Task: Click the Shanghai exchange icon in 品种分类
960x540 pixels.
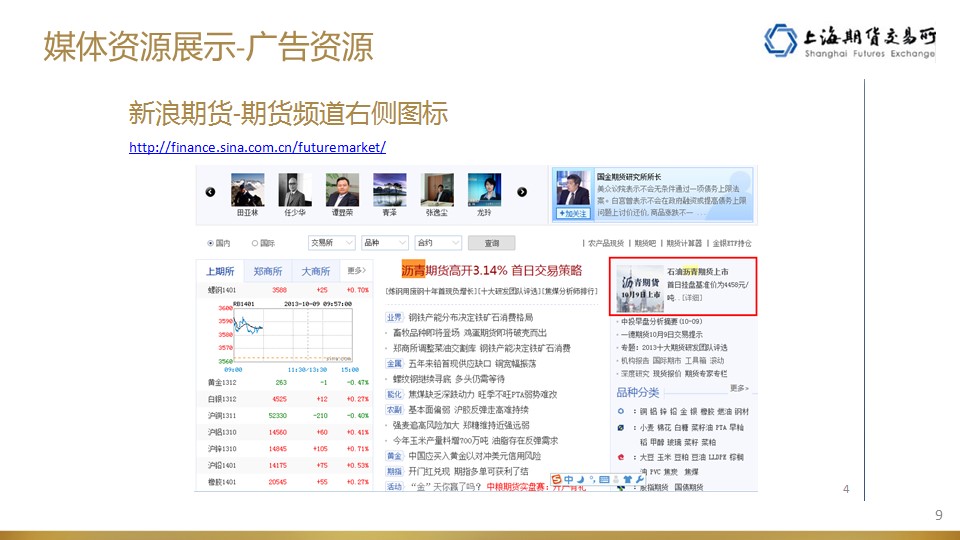Action: [x=621, y=411]
